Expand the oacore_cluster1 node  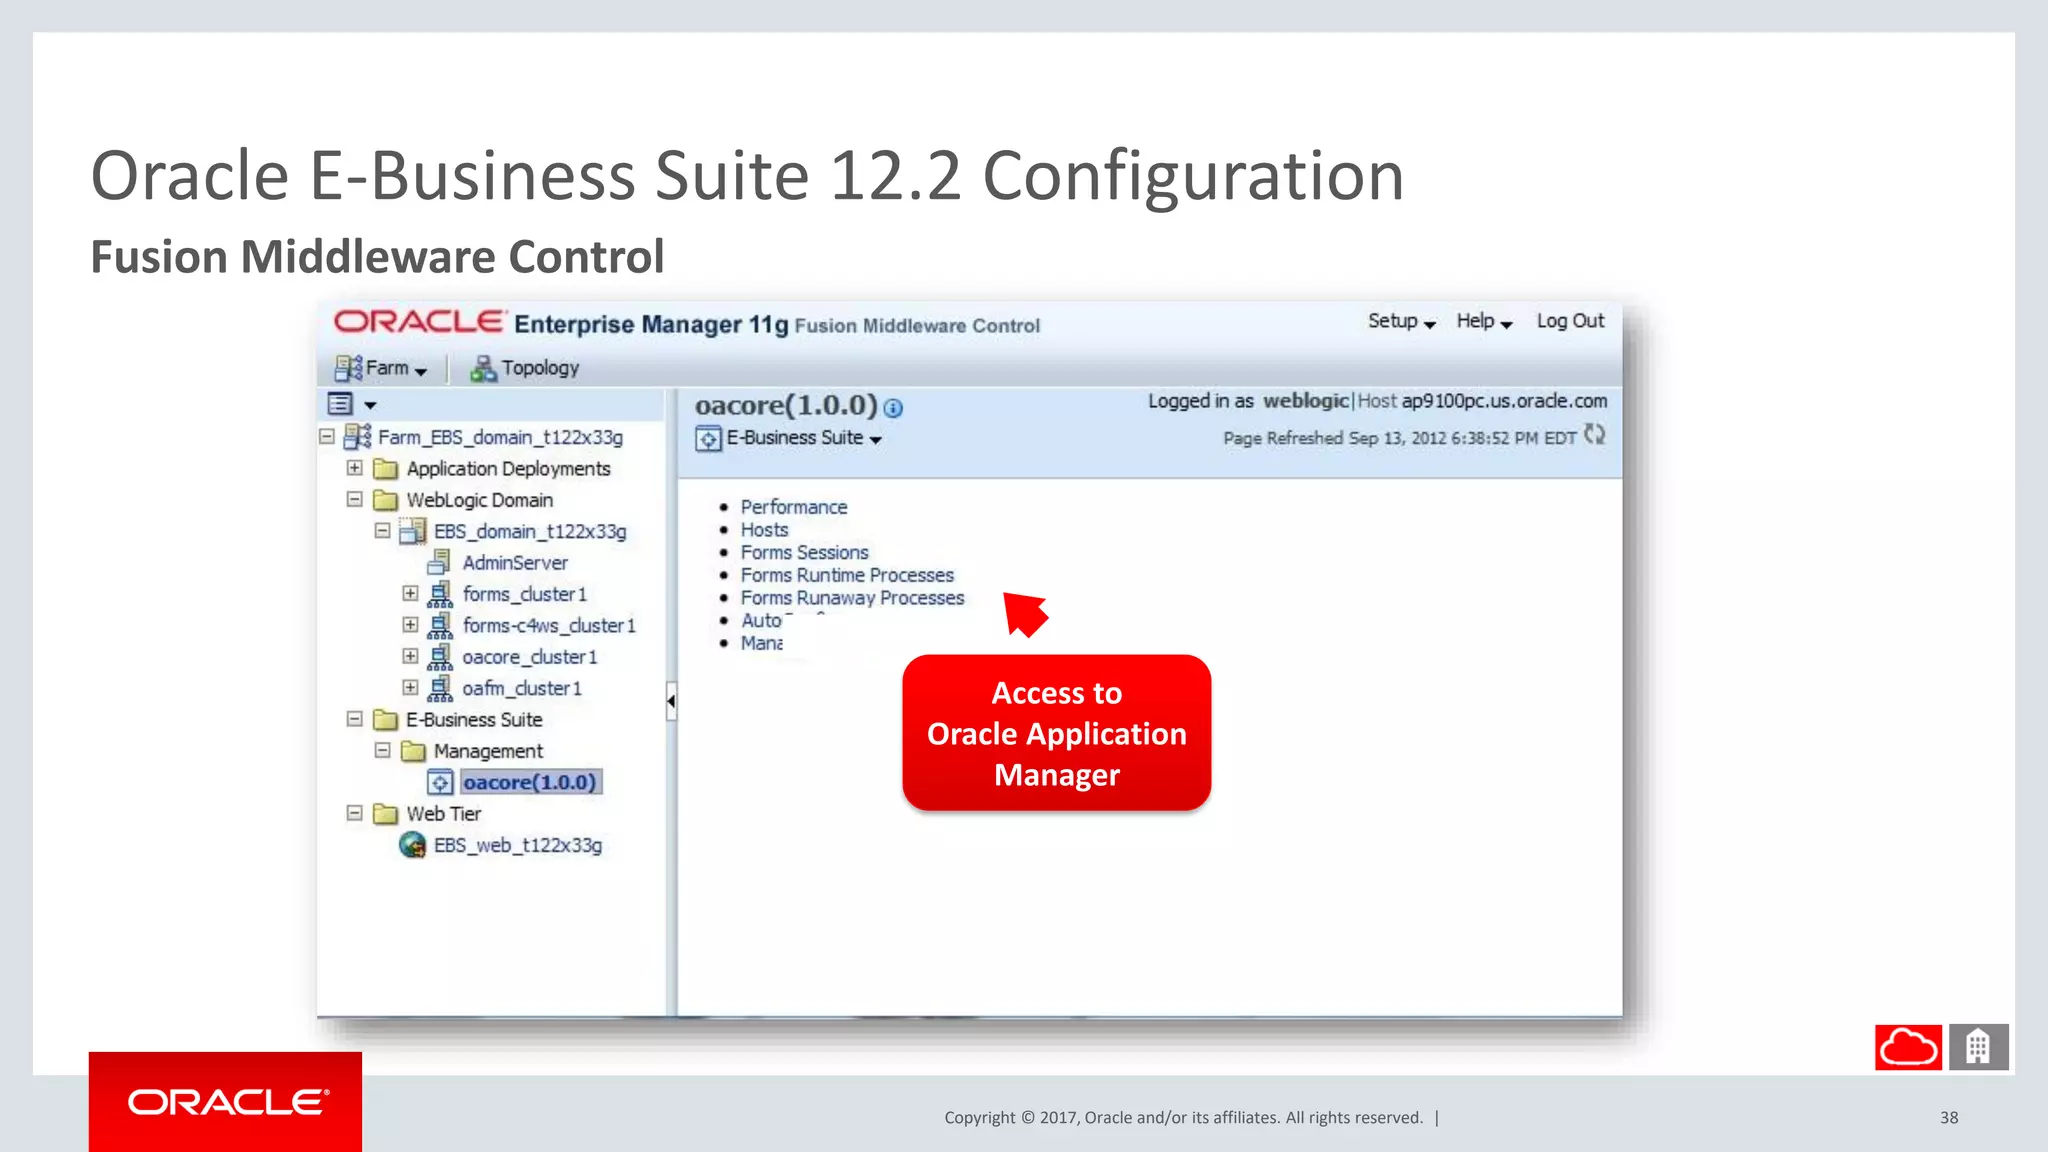pyautogui.click(x=410, y=656)
